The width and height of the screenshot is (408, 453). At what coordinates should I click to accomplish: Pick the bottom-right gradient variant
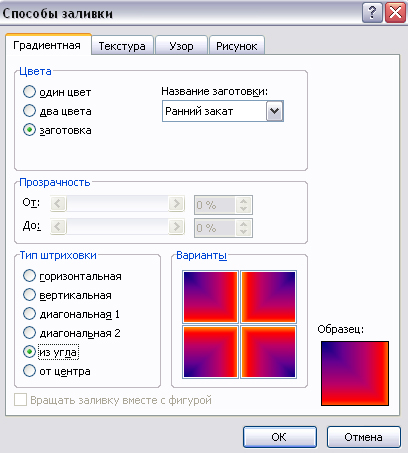click(x=268, y=352)
